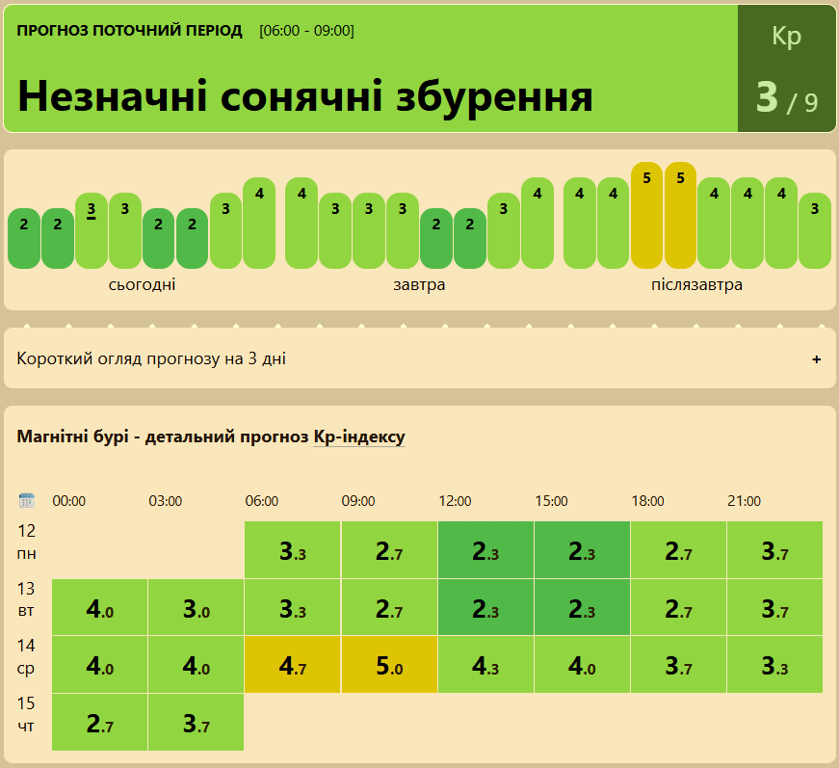Image resolution: width=839 pixels, height=768 pixels.
Task: Click the 3.7 cell for 15 чт
Action: [196, 723]
